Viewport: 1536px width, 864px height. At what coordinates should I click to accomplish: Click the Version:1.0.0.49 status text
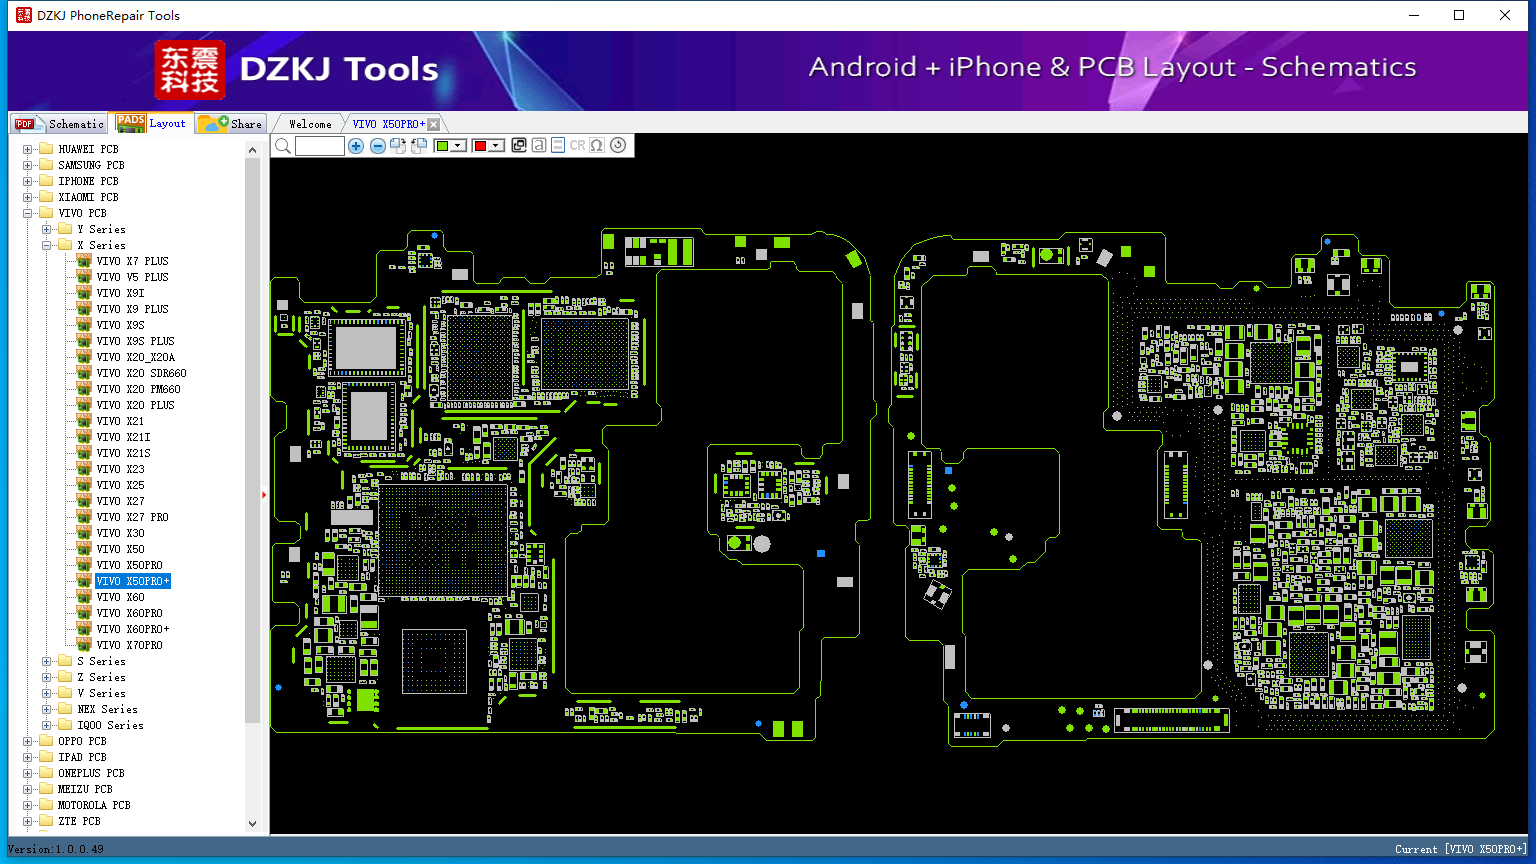56,849
